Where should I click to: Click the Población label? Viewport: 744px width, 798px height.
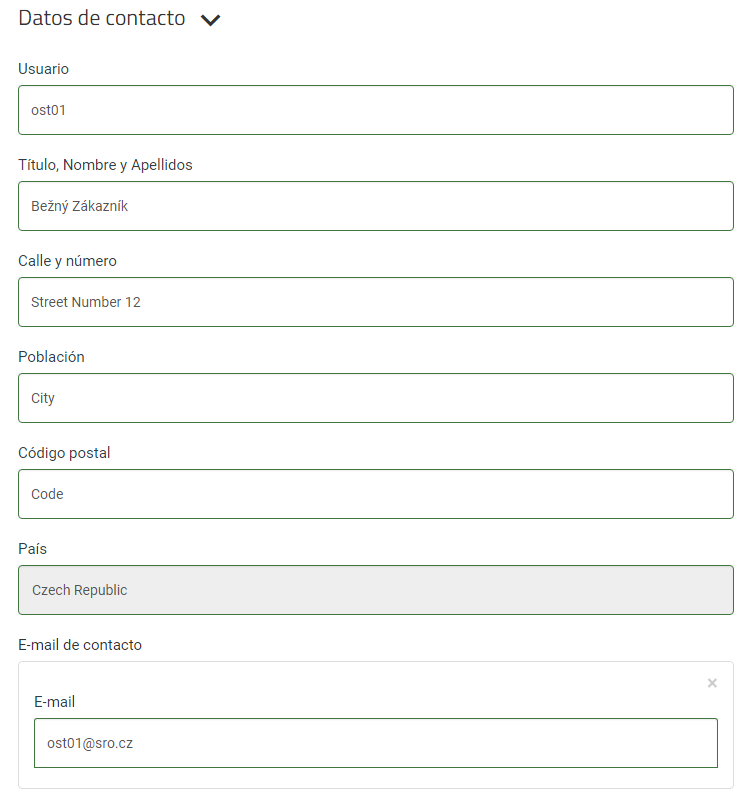[51, 357]
